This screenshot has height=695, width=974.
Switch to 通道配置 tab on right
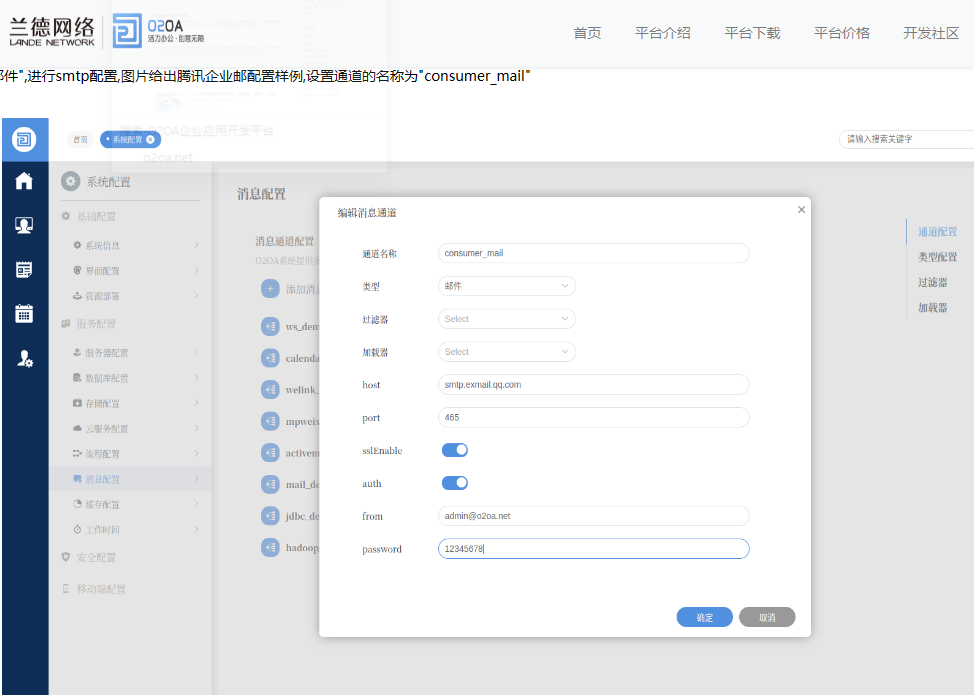937,232
